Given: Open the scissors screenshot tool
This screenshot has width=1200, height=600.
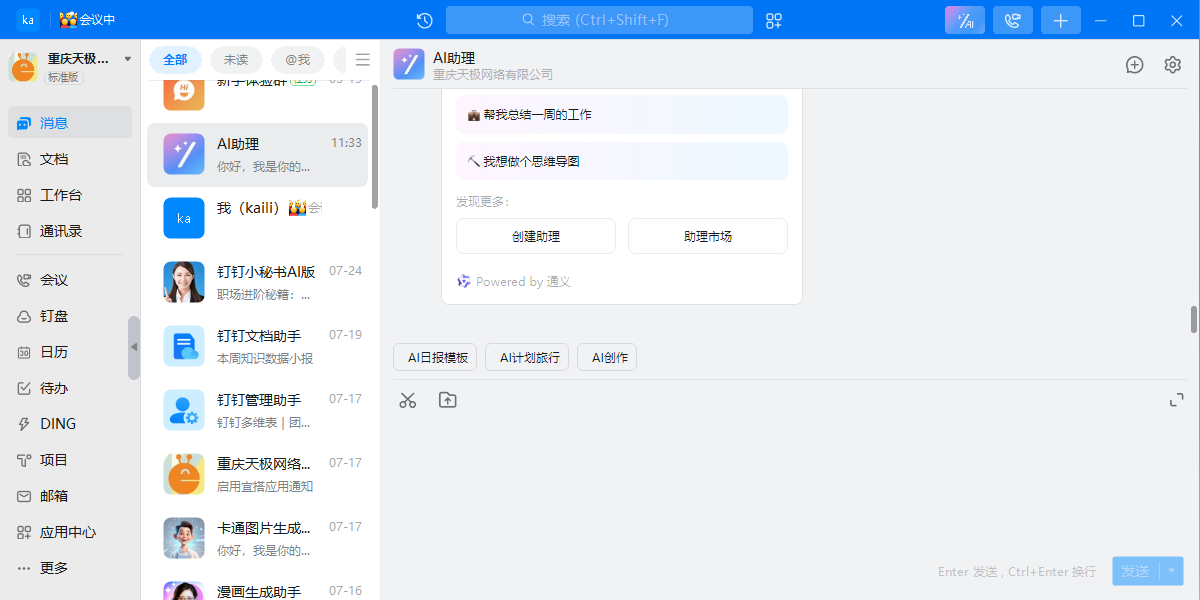Looking at the screenshot, I should [x=407, y=399].
